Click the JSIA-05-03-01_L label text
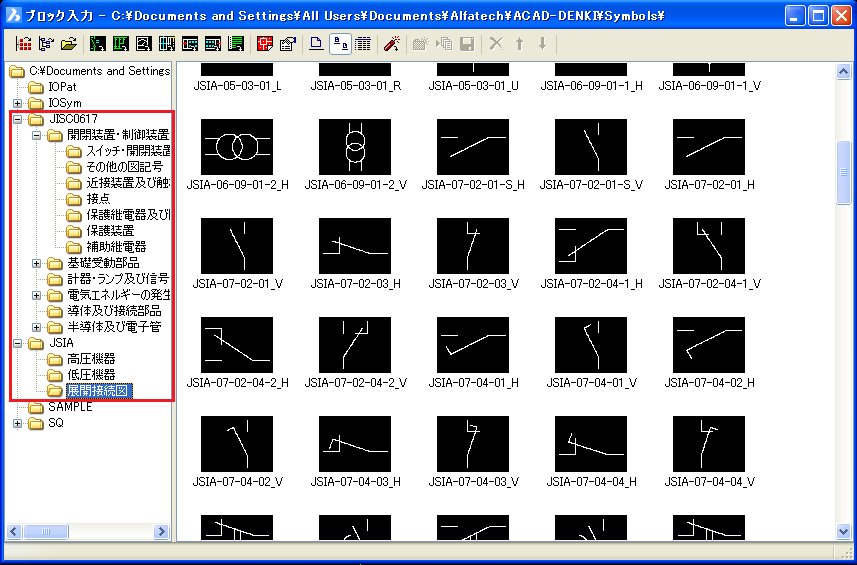The width and height of the screenshot is (857, 565). [x=237, y=86]
